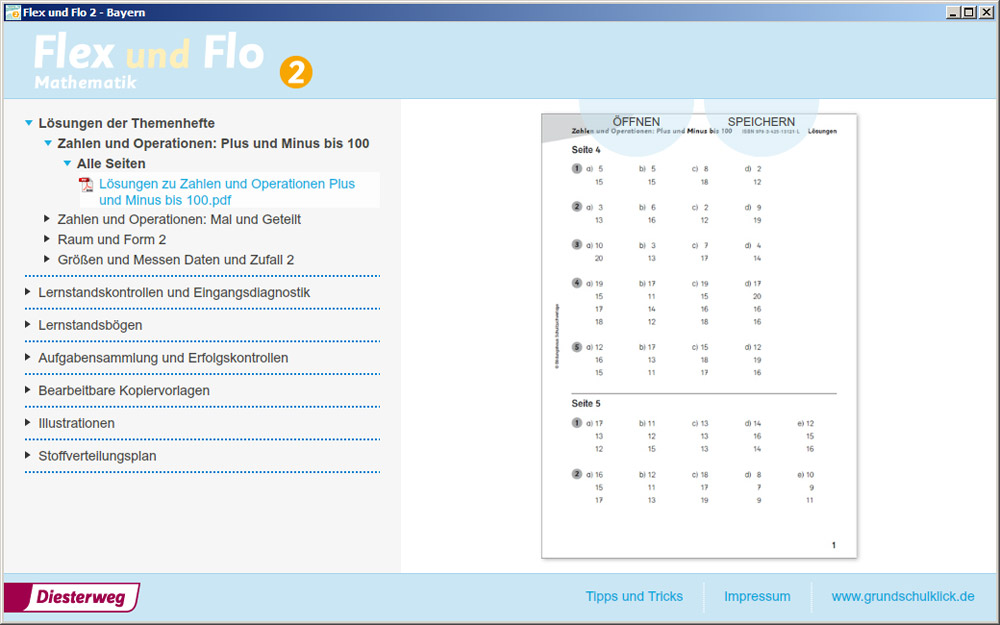This screenshot has height=625, width=1000.
Task: Expand arrow for Stoffverteilungsplan
Action: click(27, 455)
